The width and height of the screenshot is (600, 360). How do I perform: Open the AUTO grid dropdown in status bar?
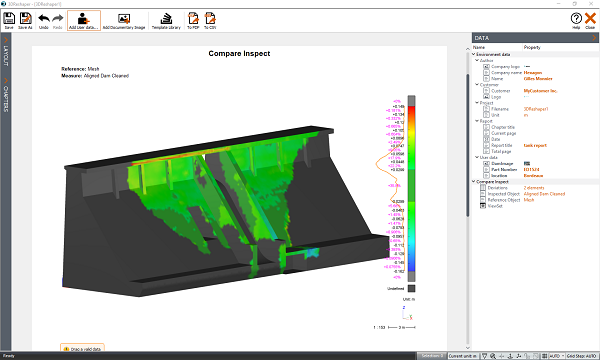(557, 356)
